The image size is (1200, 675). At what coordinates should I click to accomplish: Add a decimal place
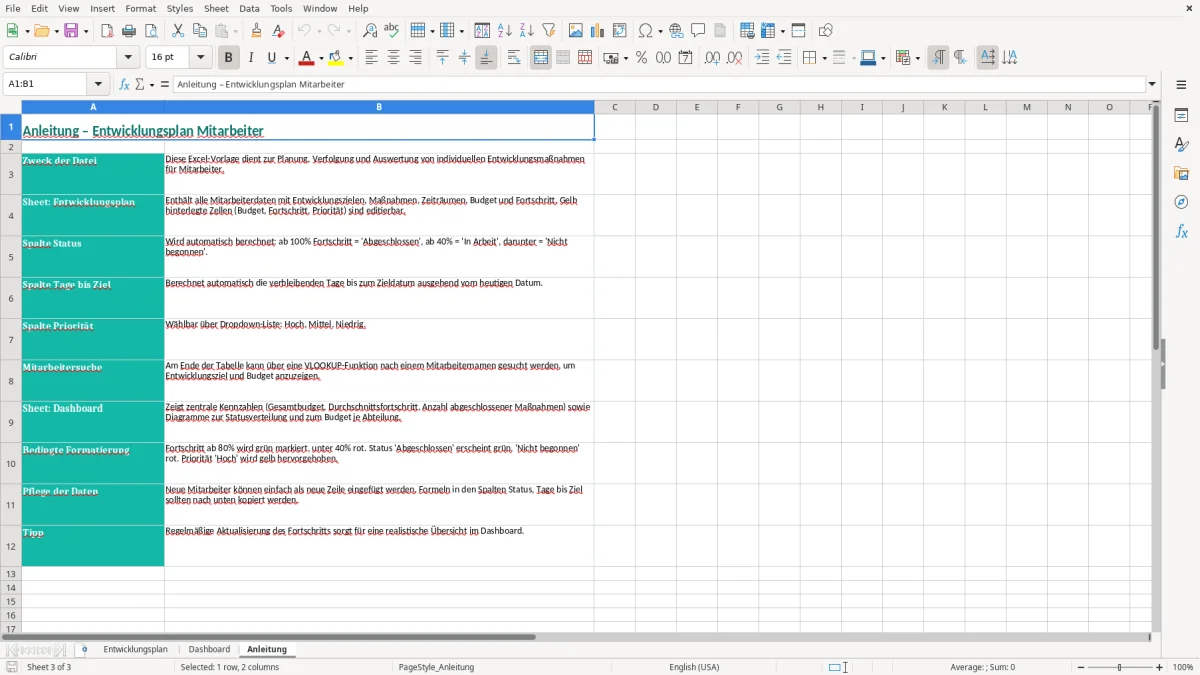[x=712, y=58]
